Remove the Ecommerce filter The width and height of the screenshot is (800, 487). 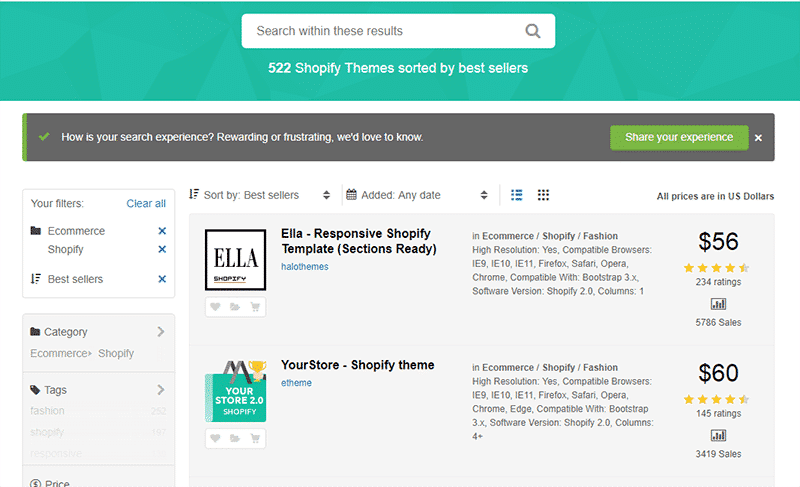(x=162, y=231)
